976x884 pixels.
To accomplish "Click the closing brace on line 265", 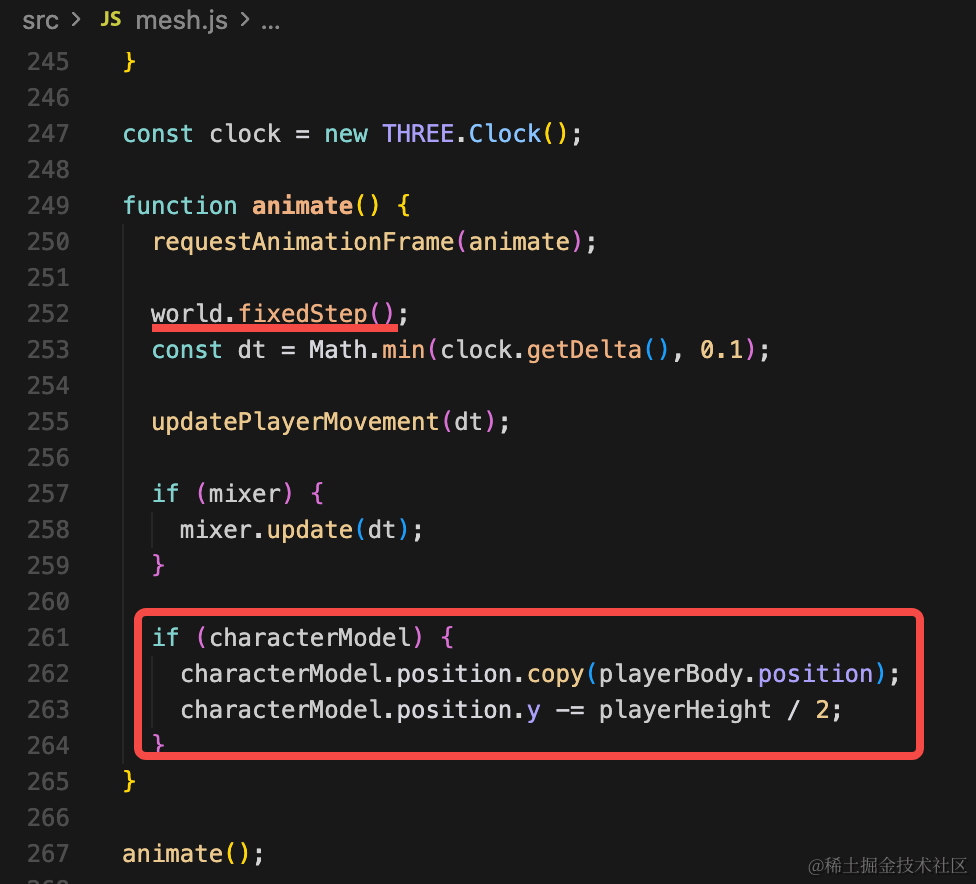I will 129,781.
